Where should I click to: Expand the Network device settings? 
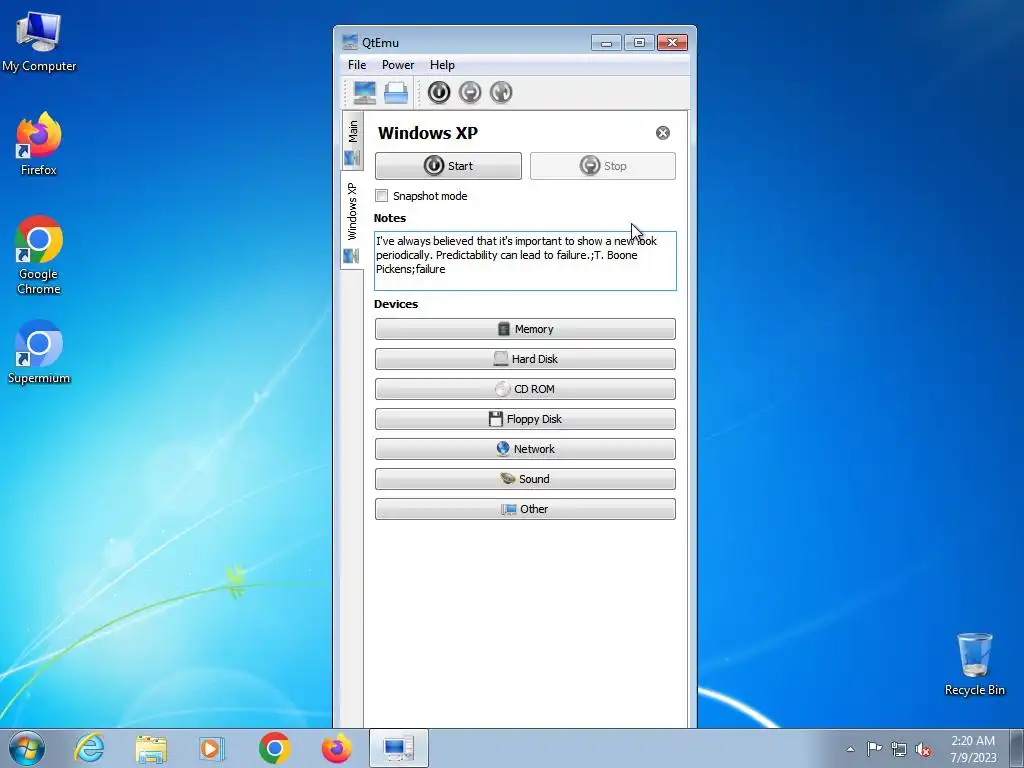(525, 449)
